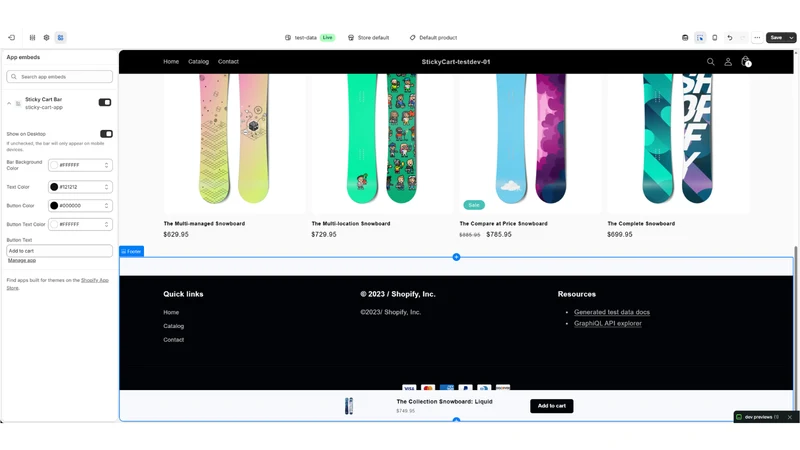Viewport: 800px width, 450px height.
Task: Open theme settings gear icon
Action: 46,38
